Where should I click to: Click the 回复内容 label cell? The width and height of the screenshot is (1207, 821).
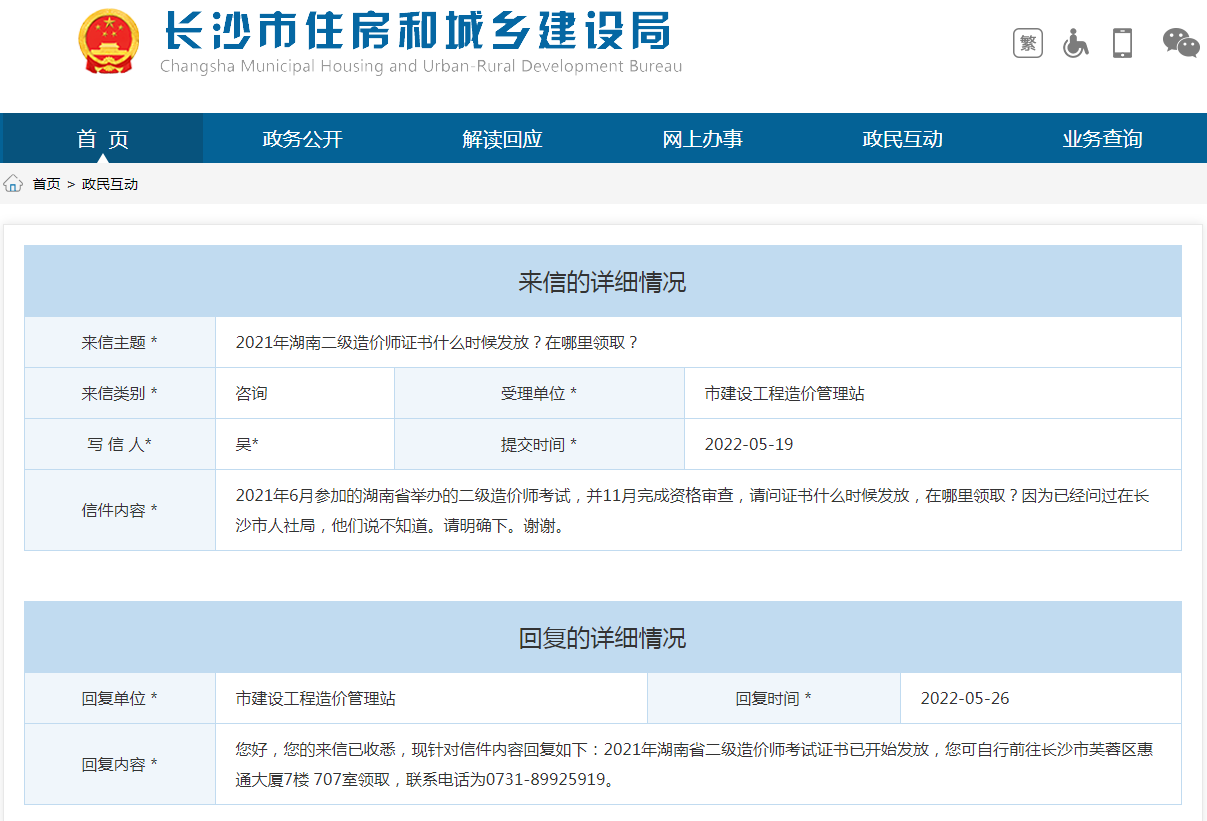click(x=120, y=764)
